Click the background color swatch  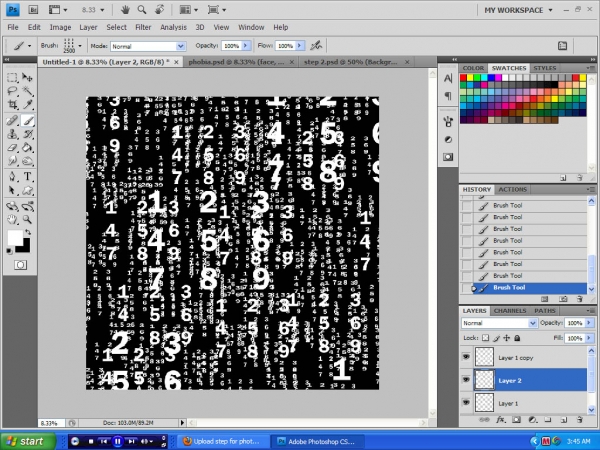(25, 247)
